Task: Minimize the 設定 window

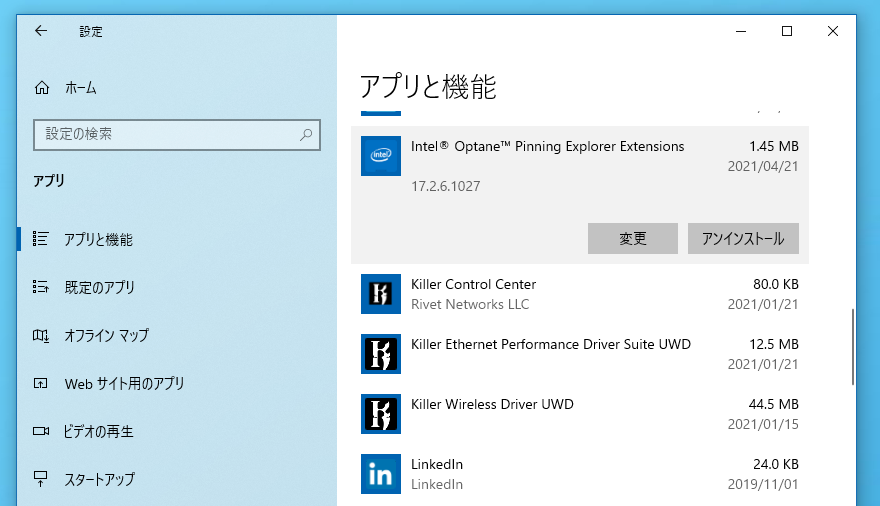Action: click(741, 31)
